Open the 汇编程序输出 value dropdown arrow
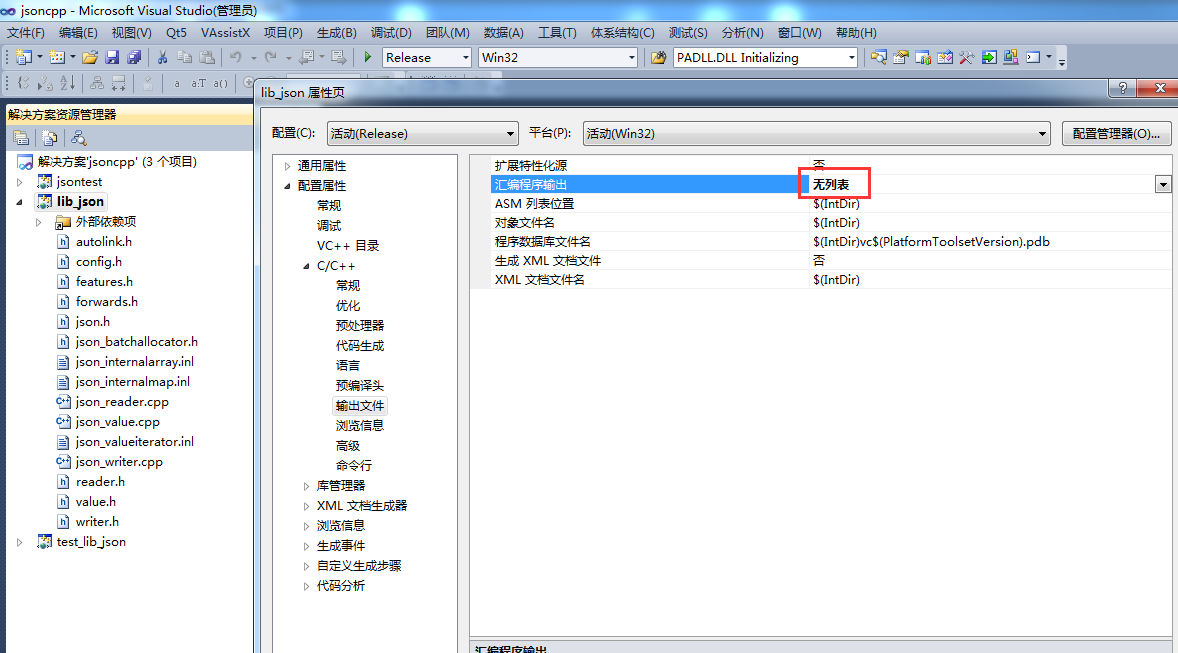 click(1163, 184)
